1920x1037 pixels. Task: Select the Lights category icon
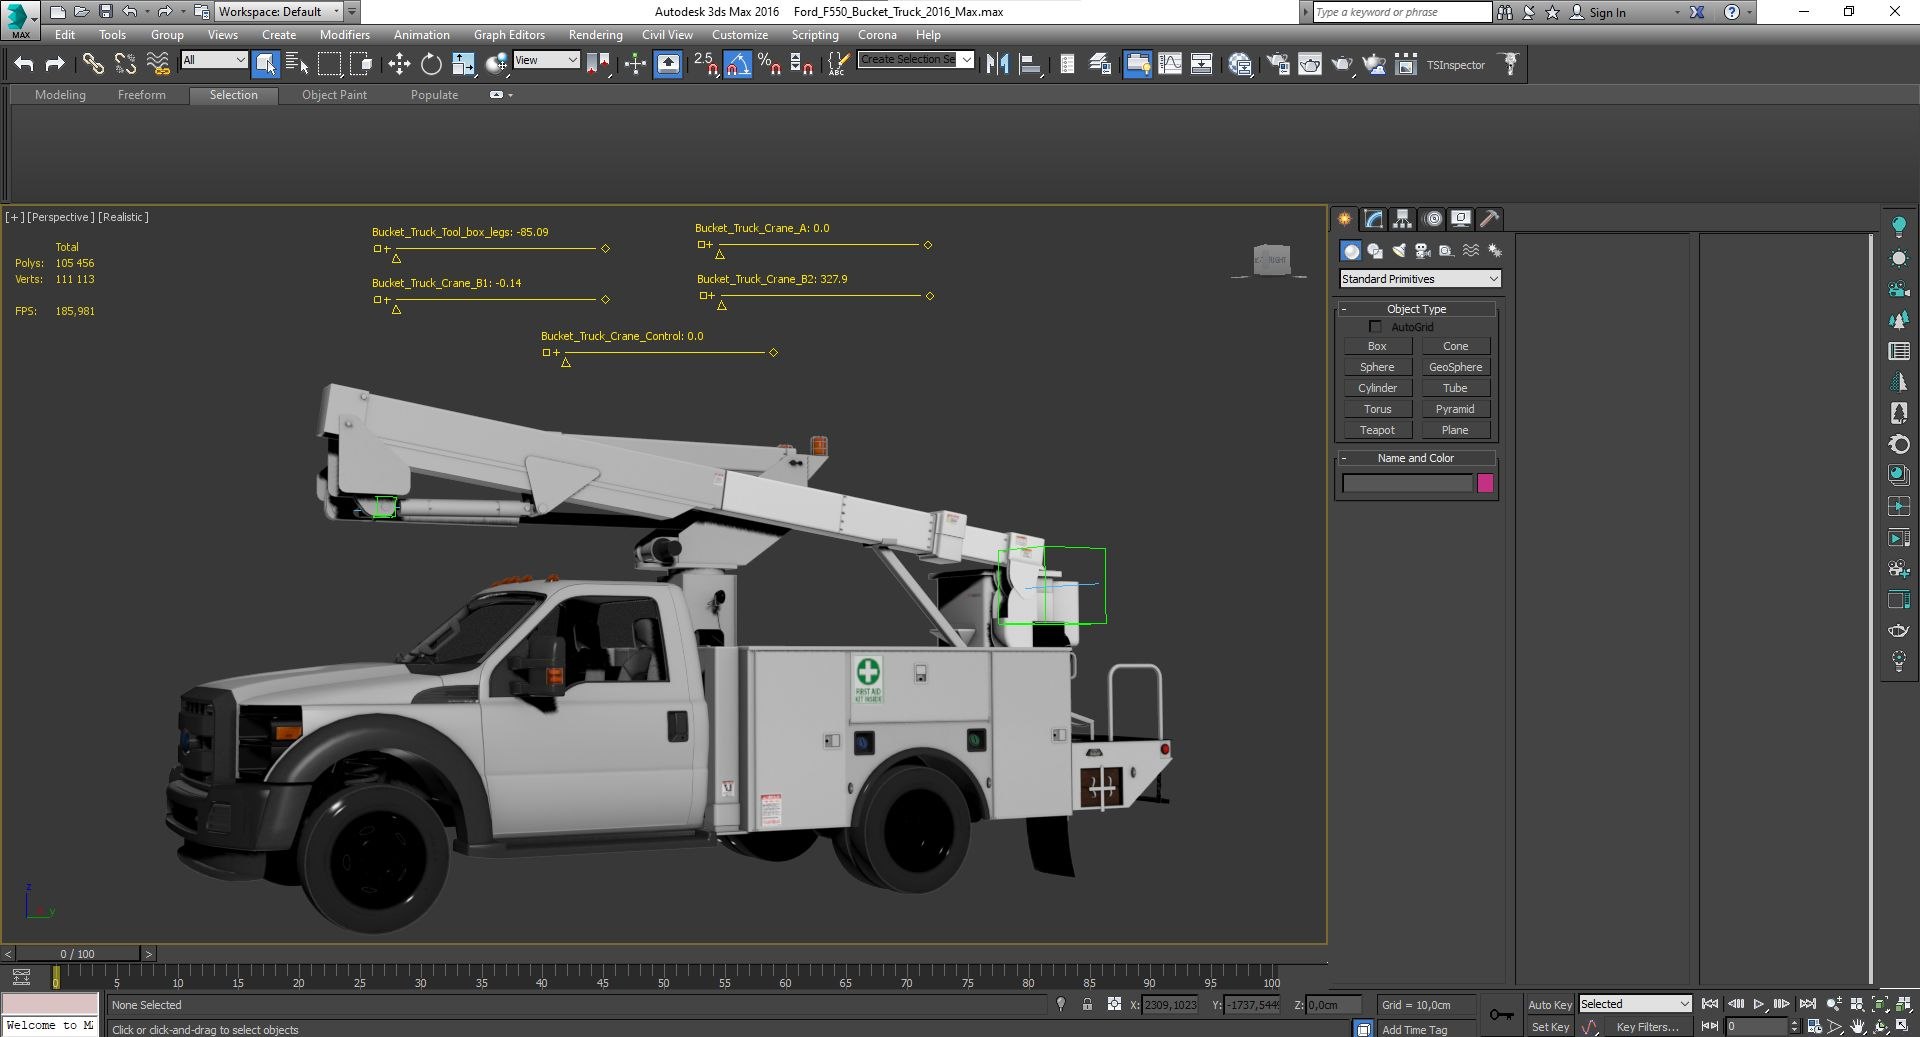tap(1399, 251)
